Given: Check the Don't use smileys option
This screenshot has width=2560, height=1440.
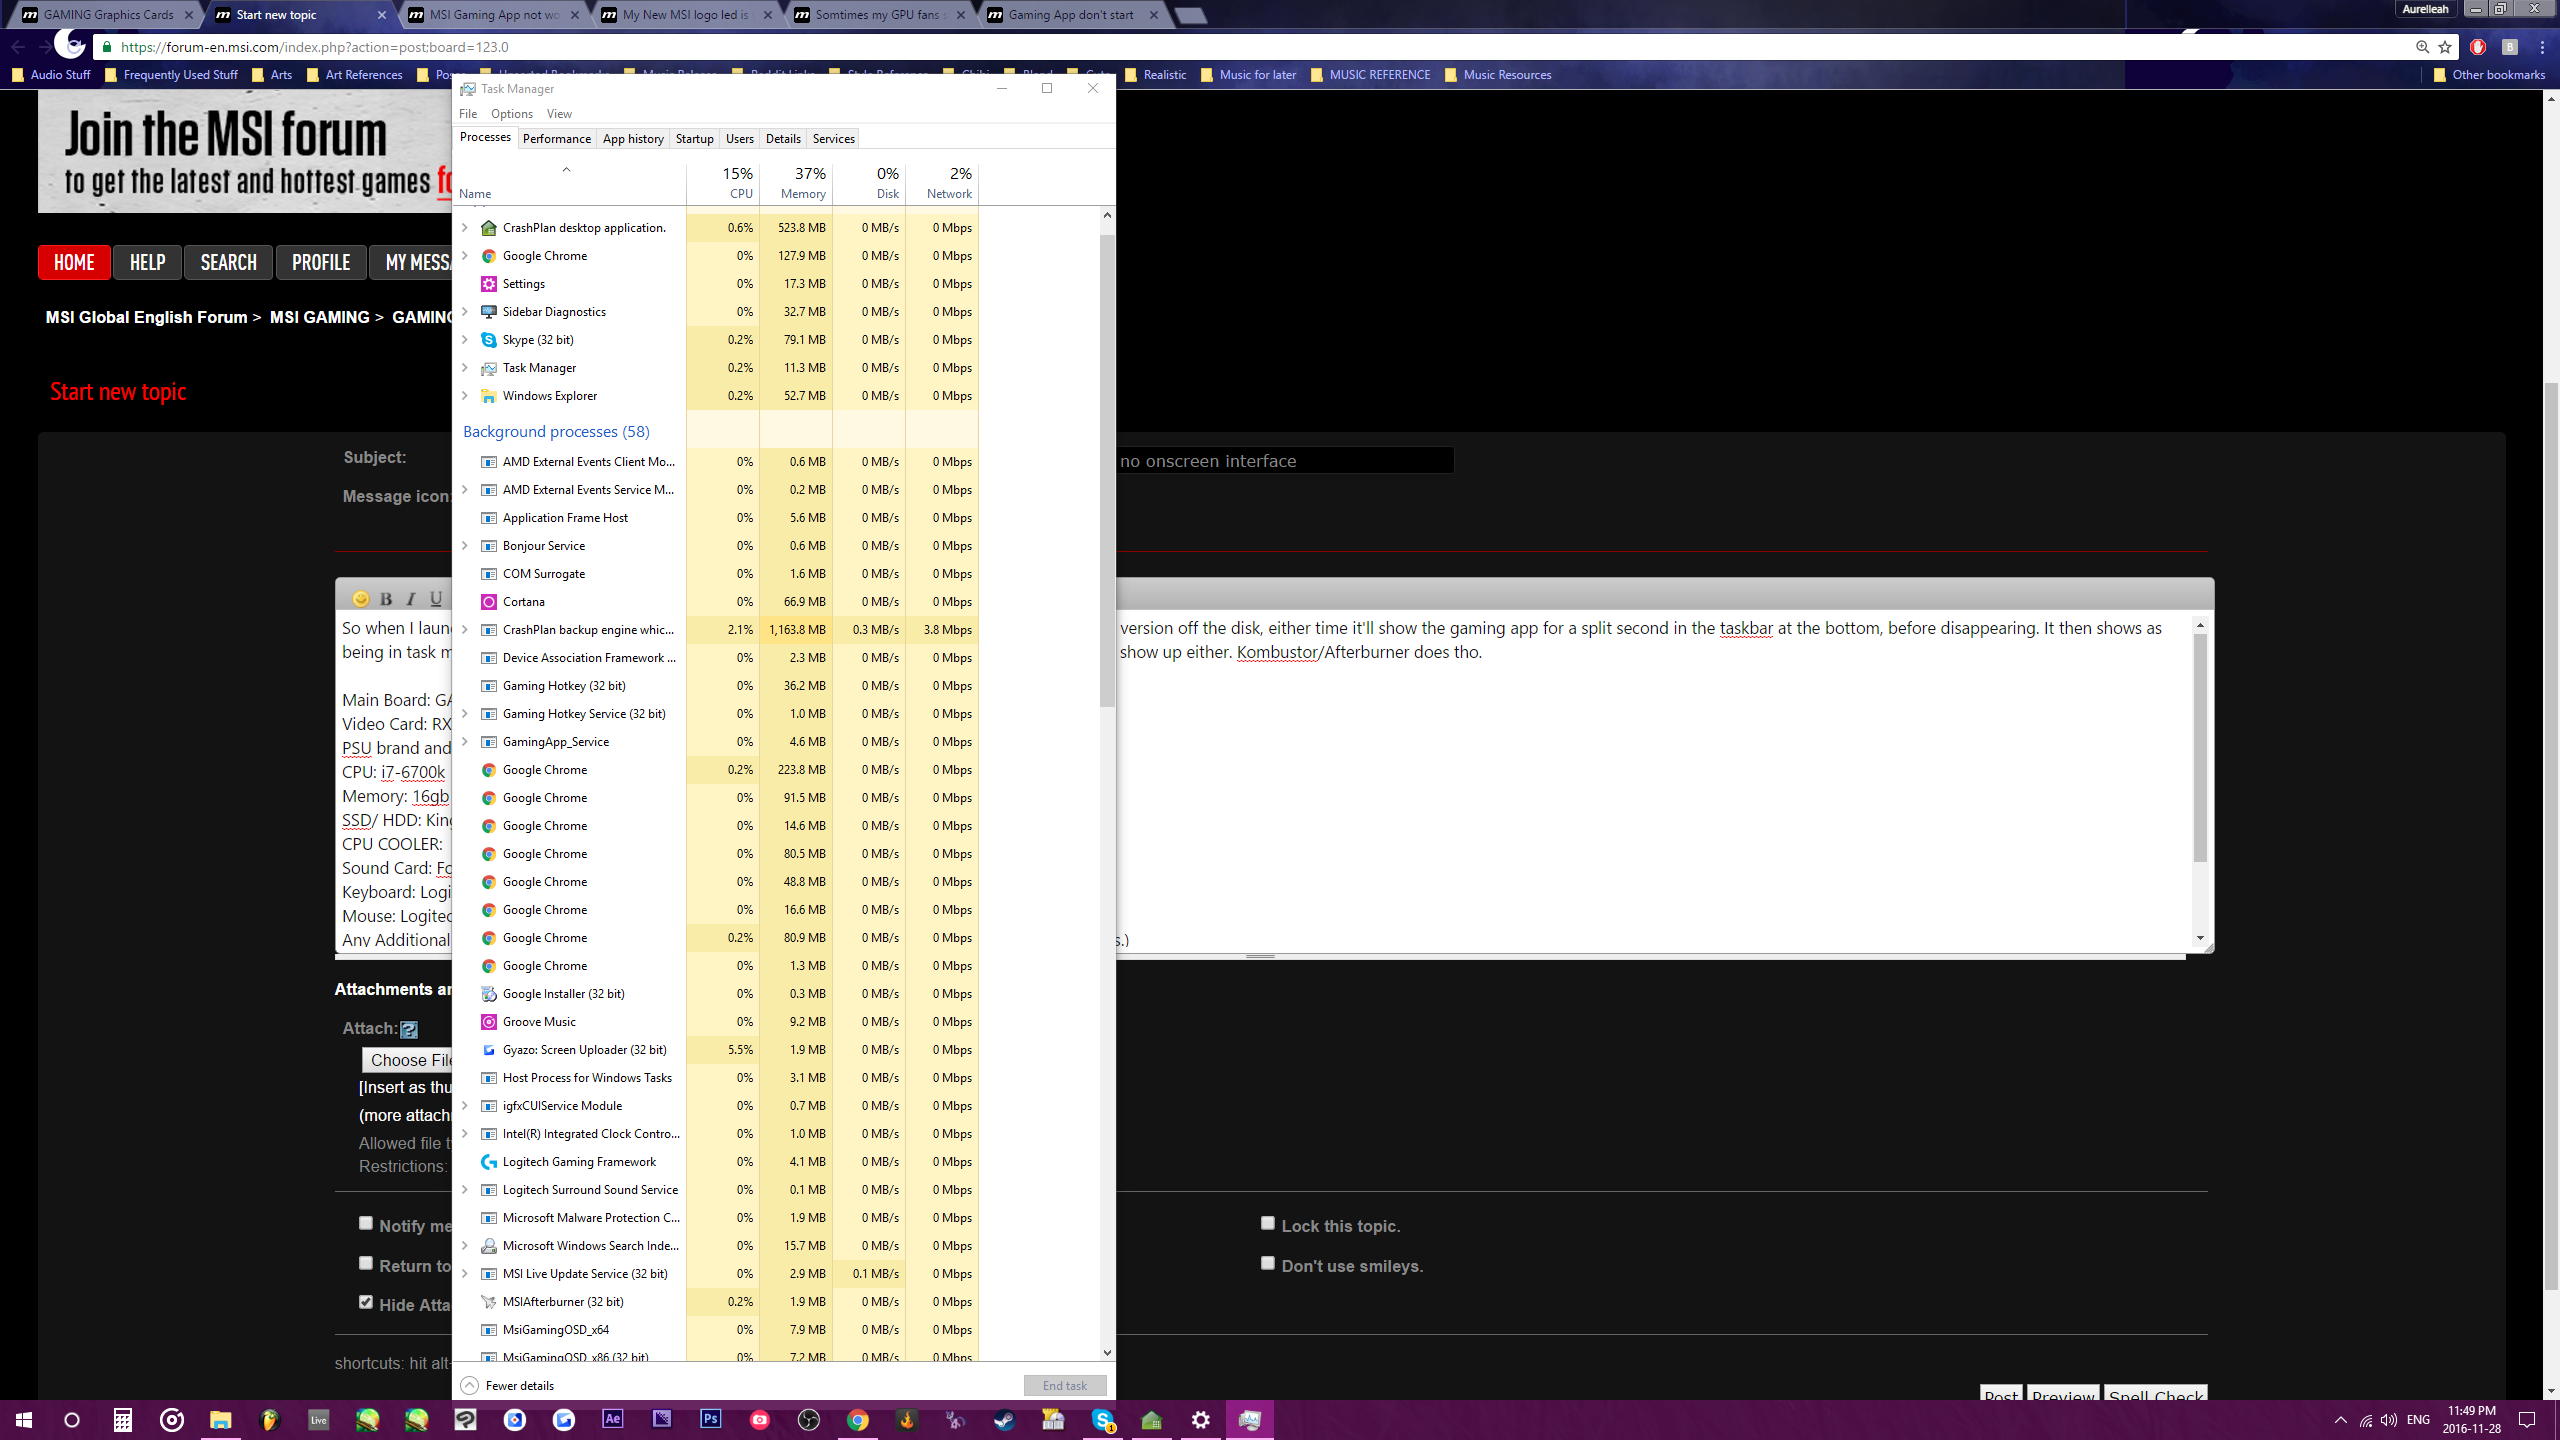Looking at the screenshot, I should click(1267, 1263).
